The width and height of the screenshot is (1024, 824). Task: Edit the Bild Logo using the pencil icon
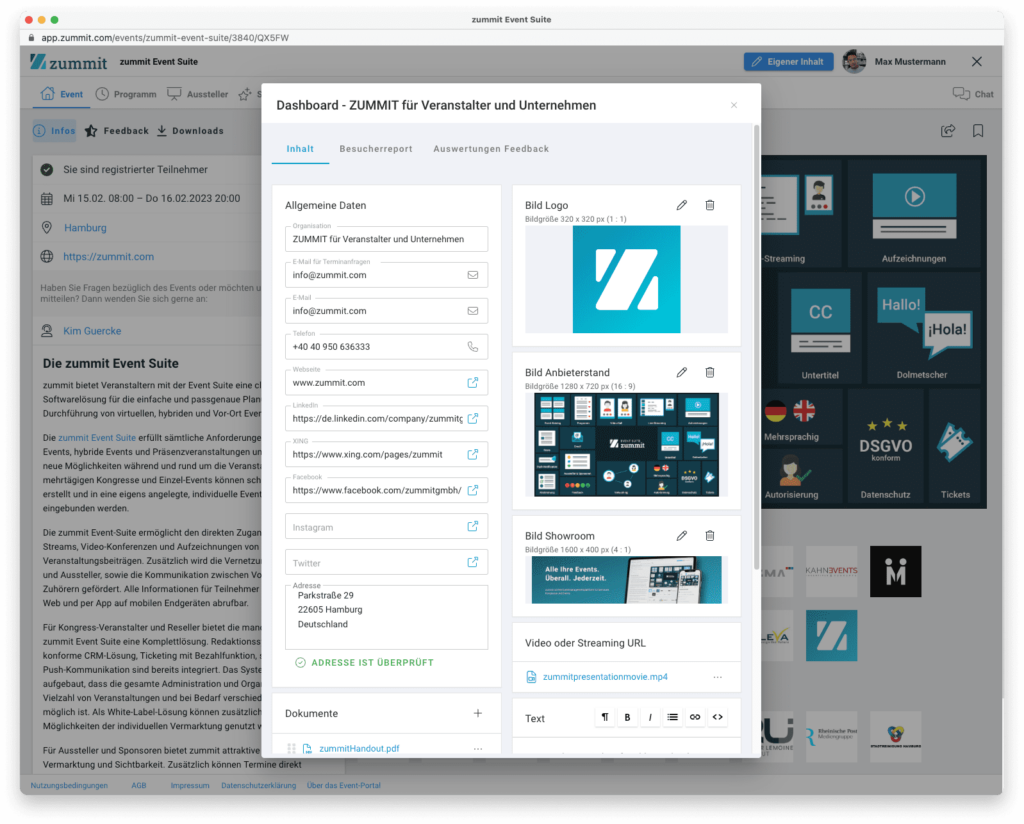(682, 205)
